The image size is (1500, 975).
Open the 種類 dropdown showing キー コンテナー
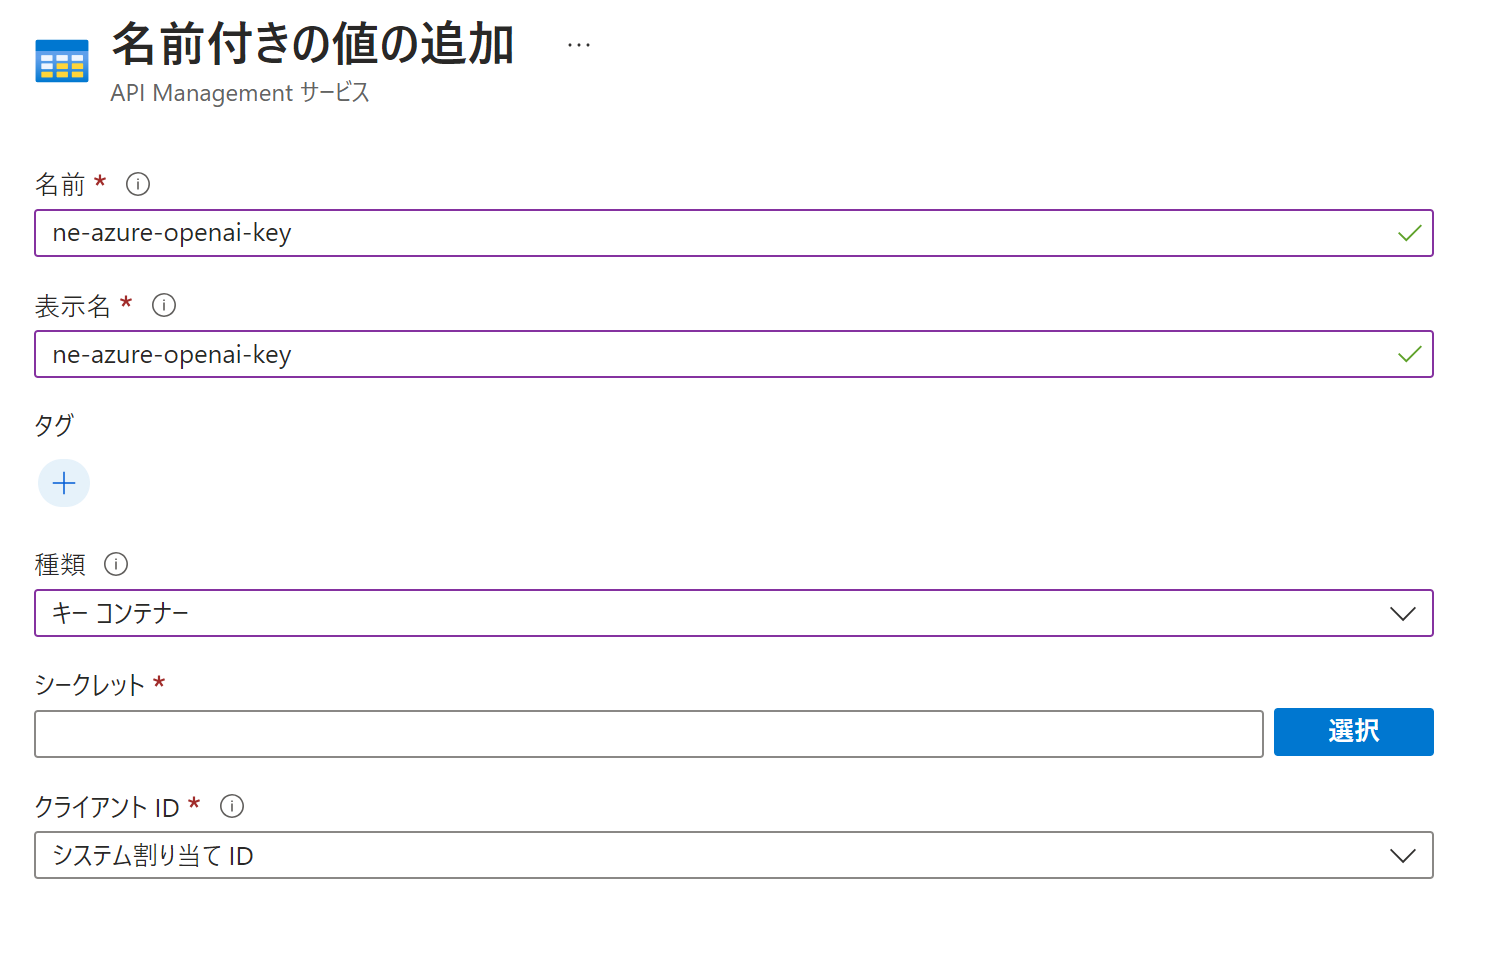point(700,613)
